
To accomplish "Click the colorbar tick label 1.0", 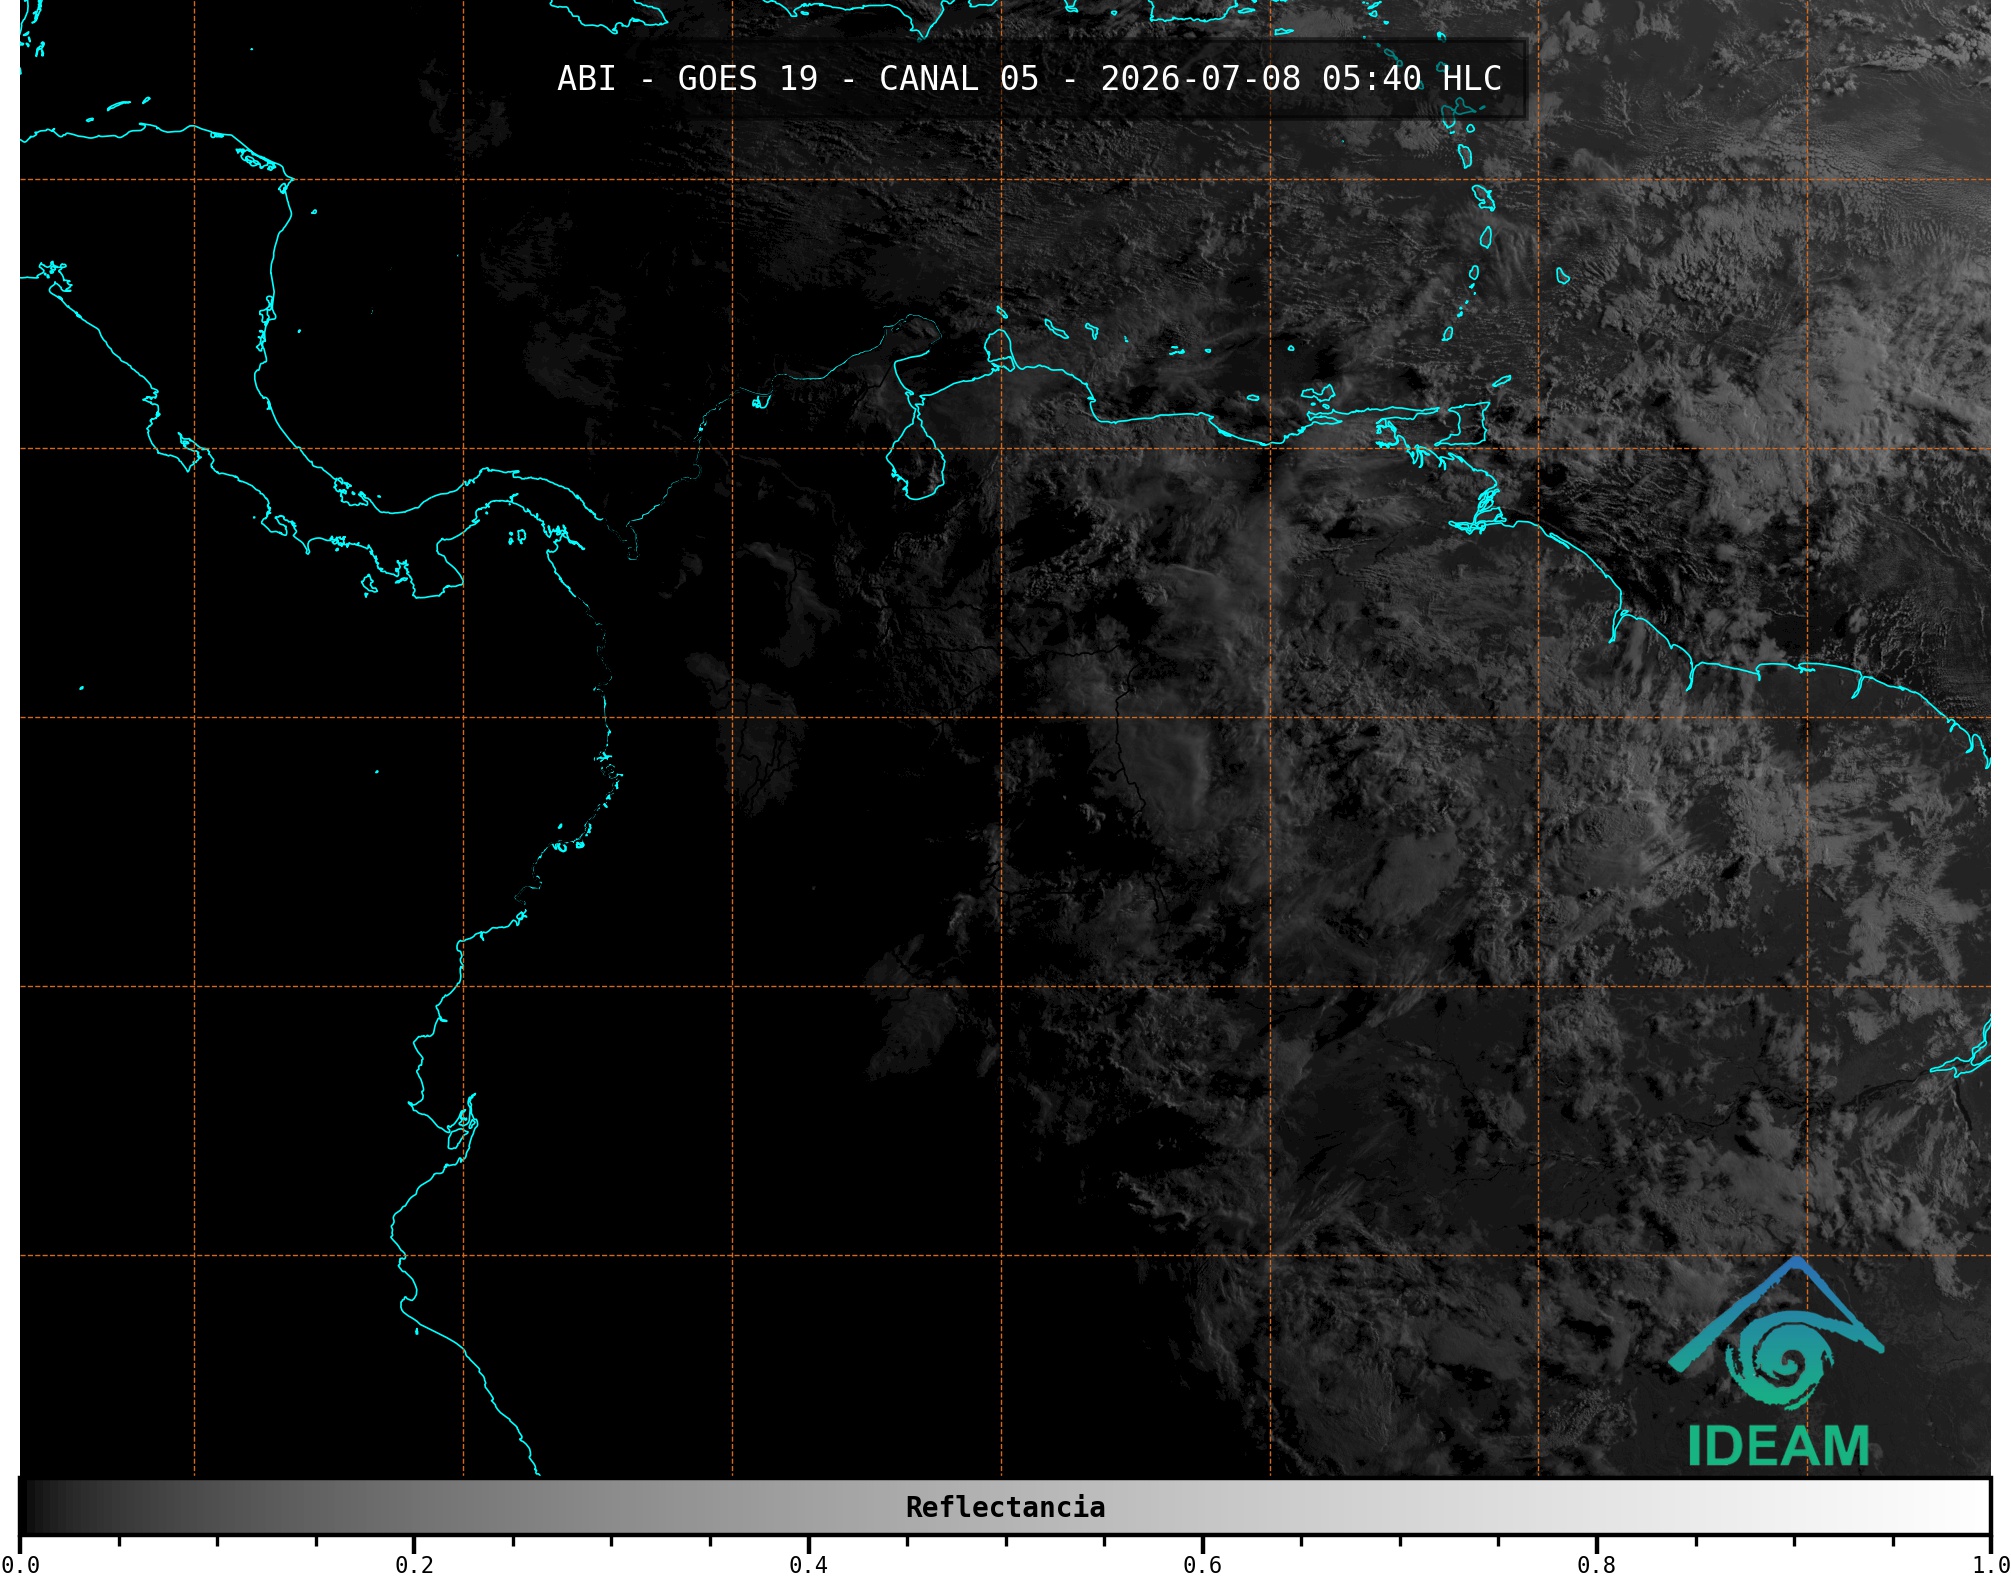I will [1990, 1565].
